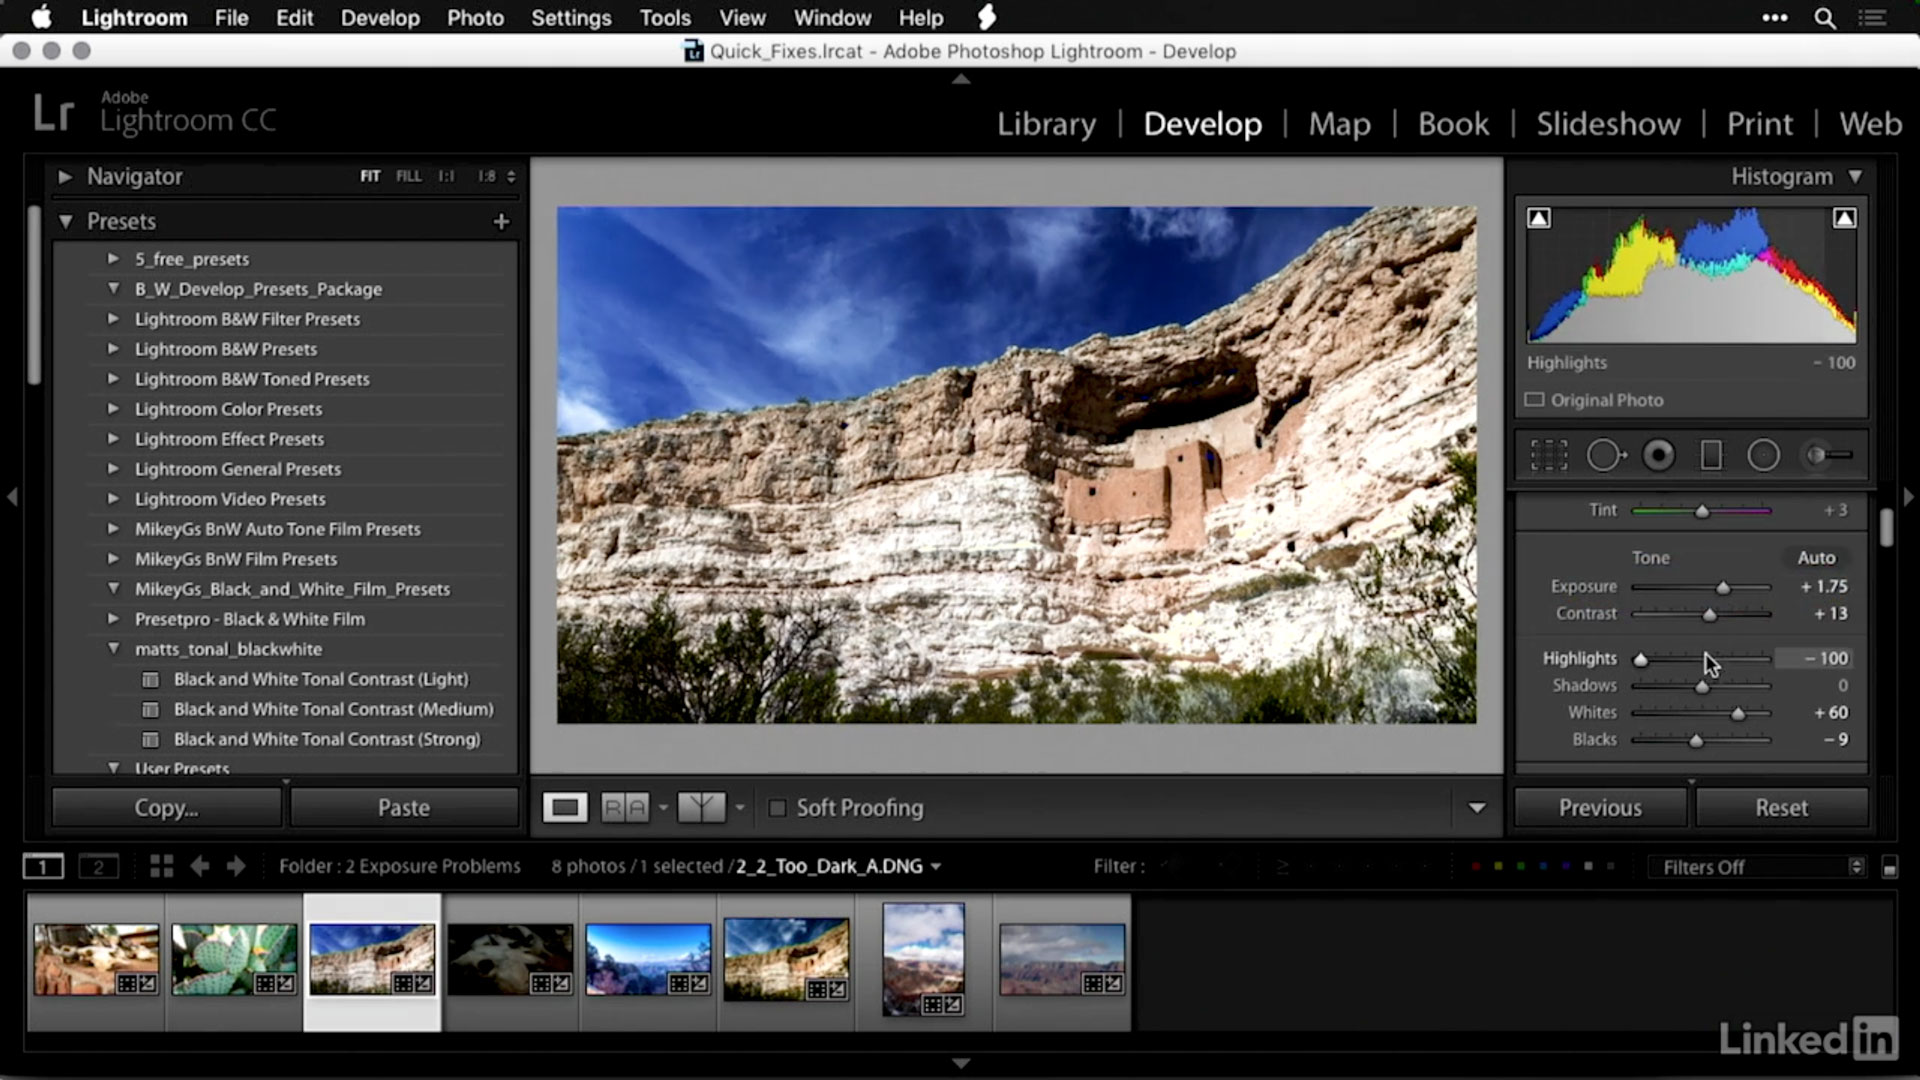
Task: Click the brush masking tool icon
Action: [x=1826, y=454]
